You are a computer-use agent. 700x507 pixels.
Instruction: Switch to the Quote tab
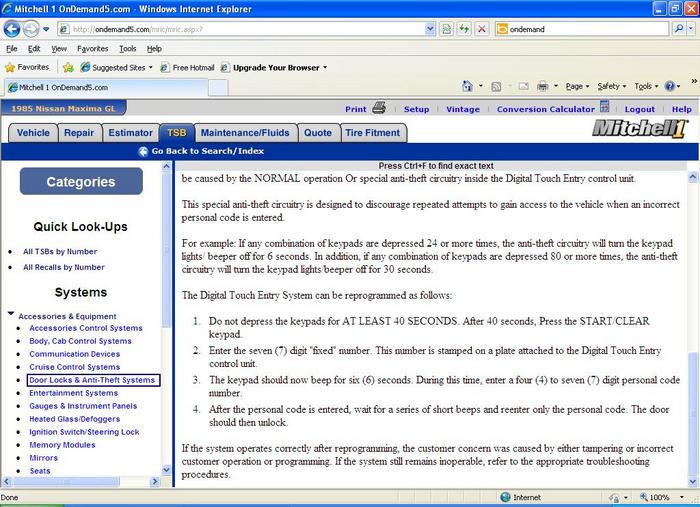[318, 133]
